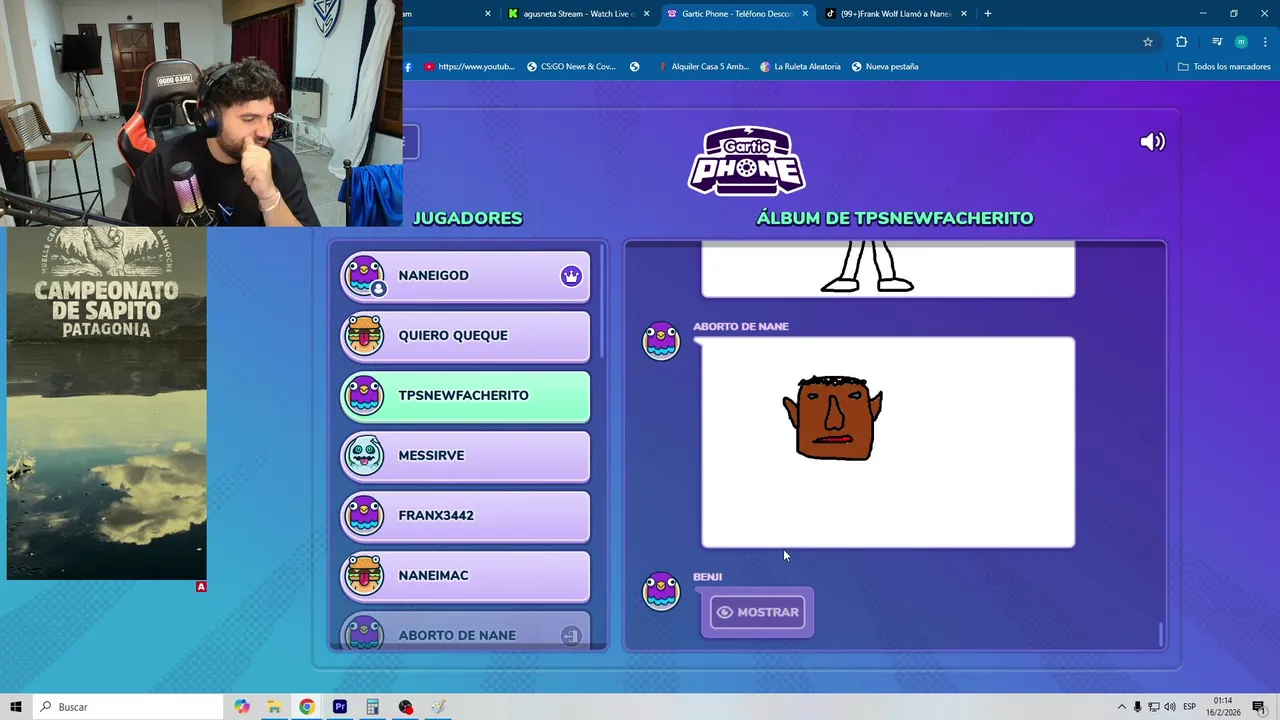Click the ESP language indicator
Screen dimensions: 1280x720
click(1190, 707)
